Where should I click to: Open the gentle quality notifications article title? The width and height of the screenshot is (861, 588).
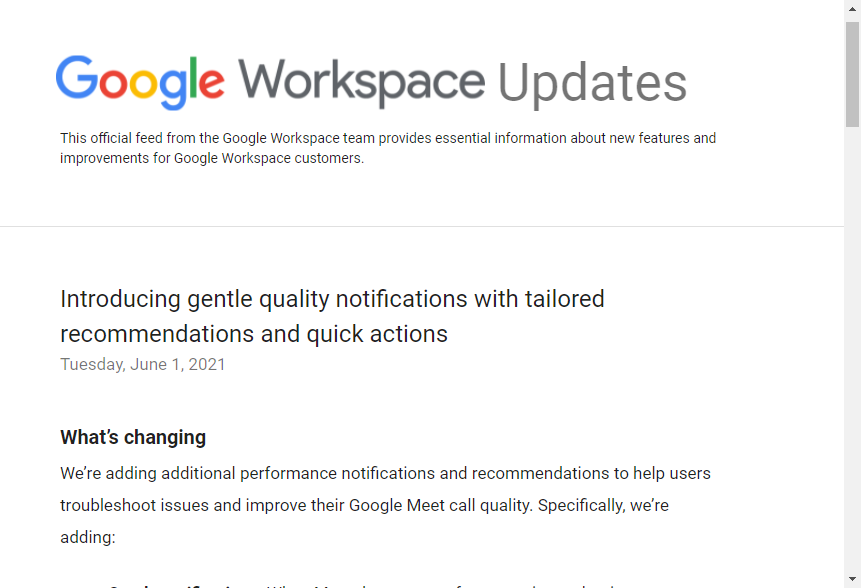coord(332,299)
